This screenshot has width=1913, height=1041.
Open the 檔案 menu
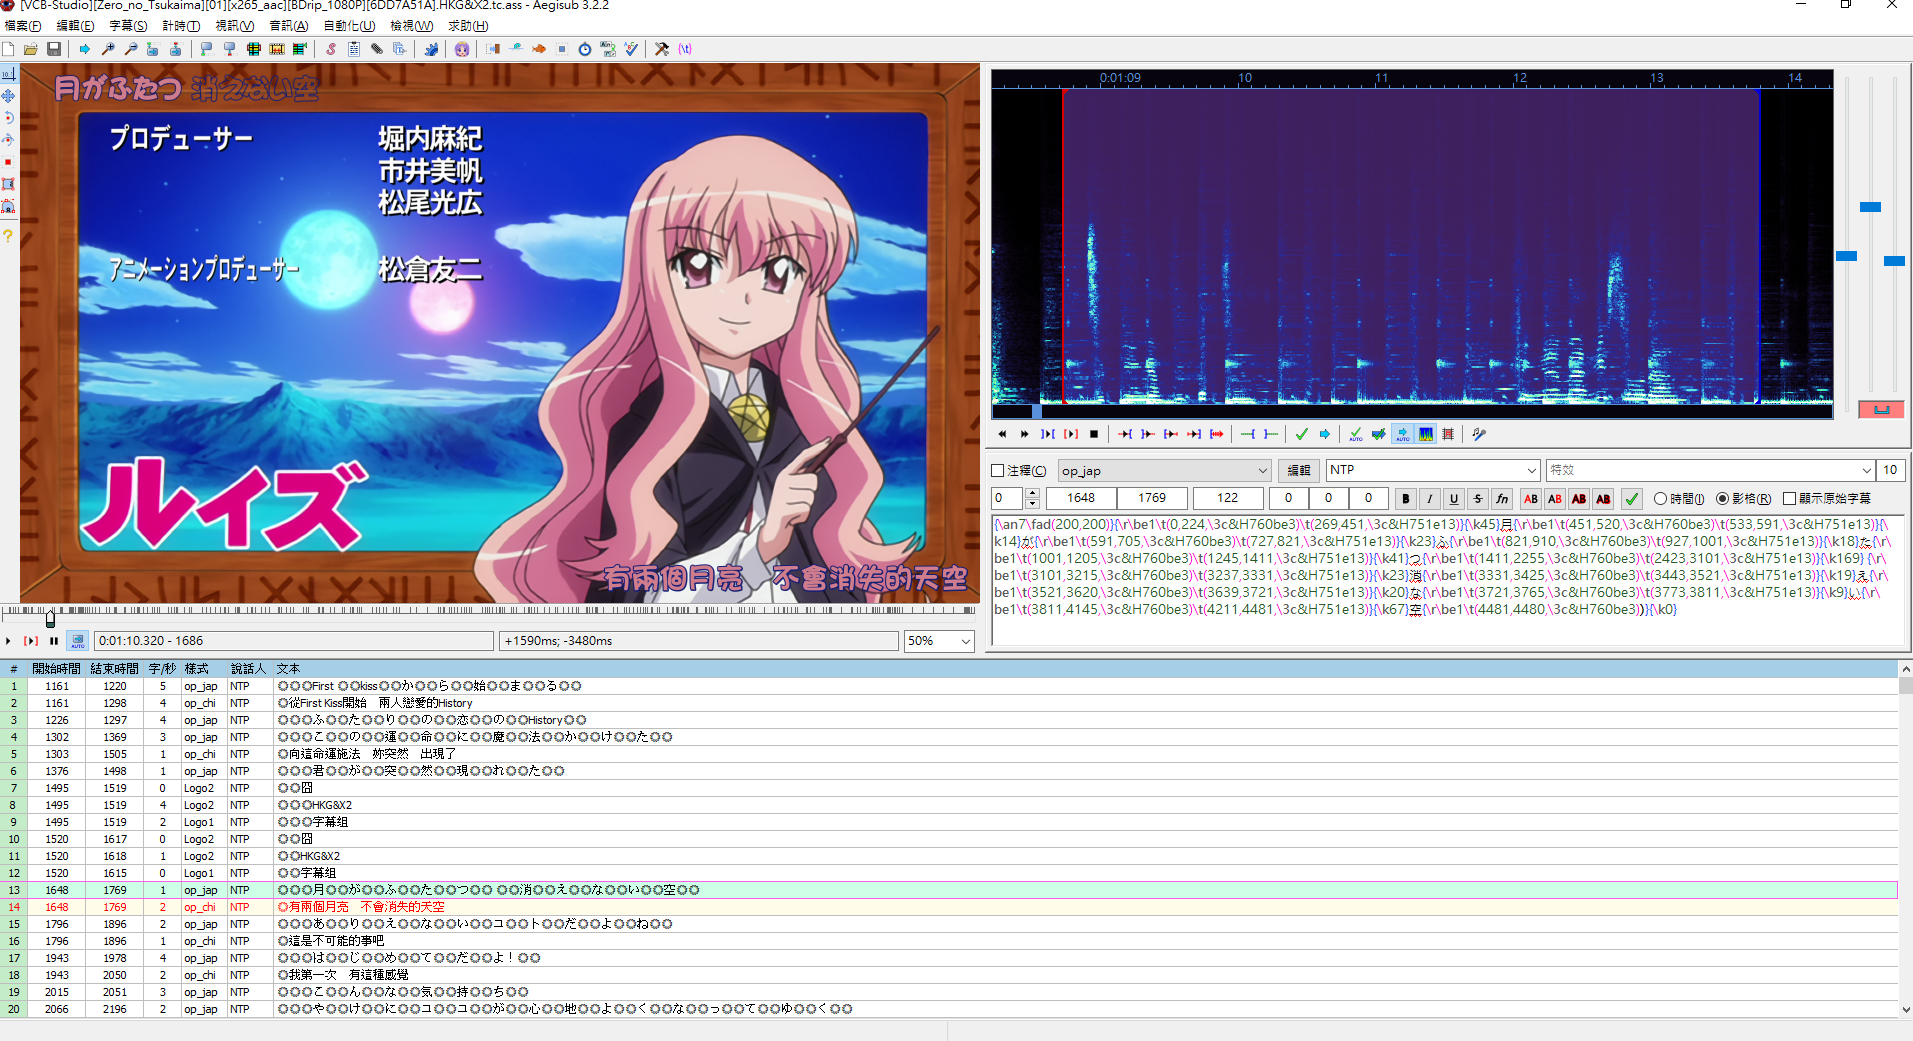coord(23,26)
